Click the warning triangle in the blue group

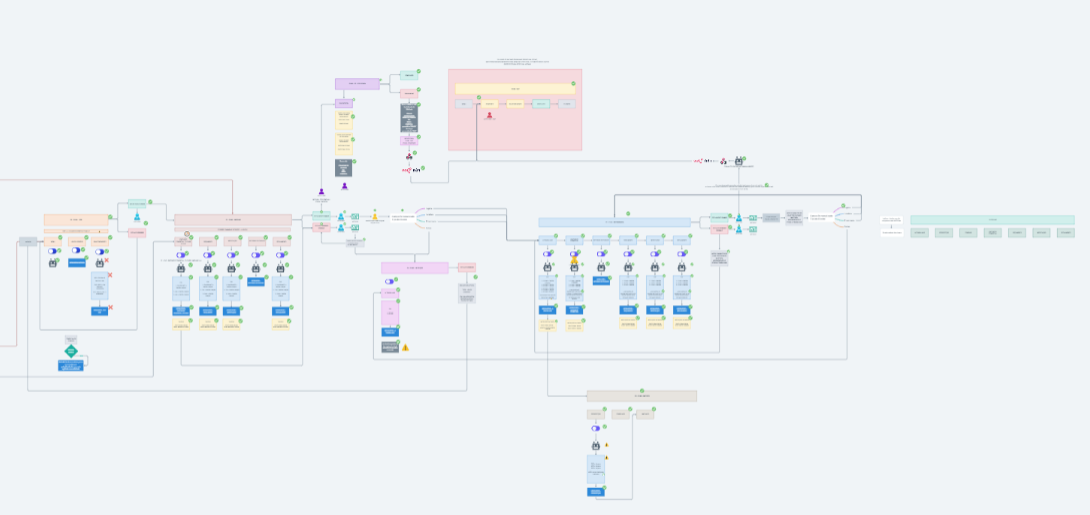click(574, 261)
